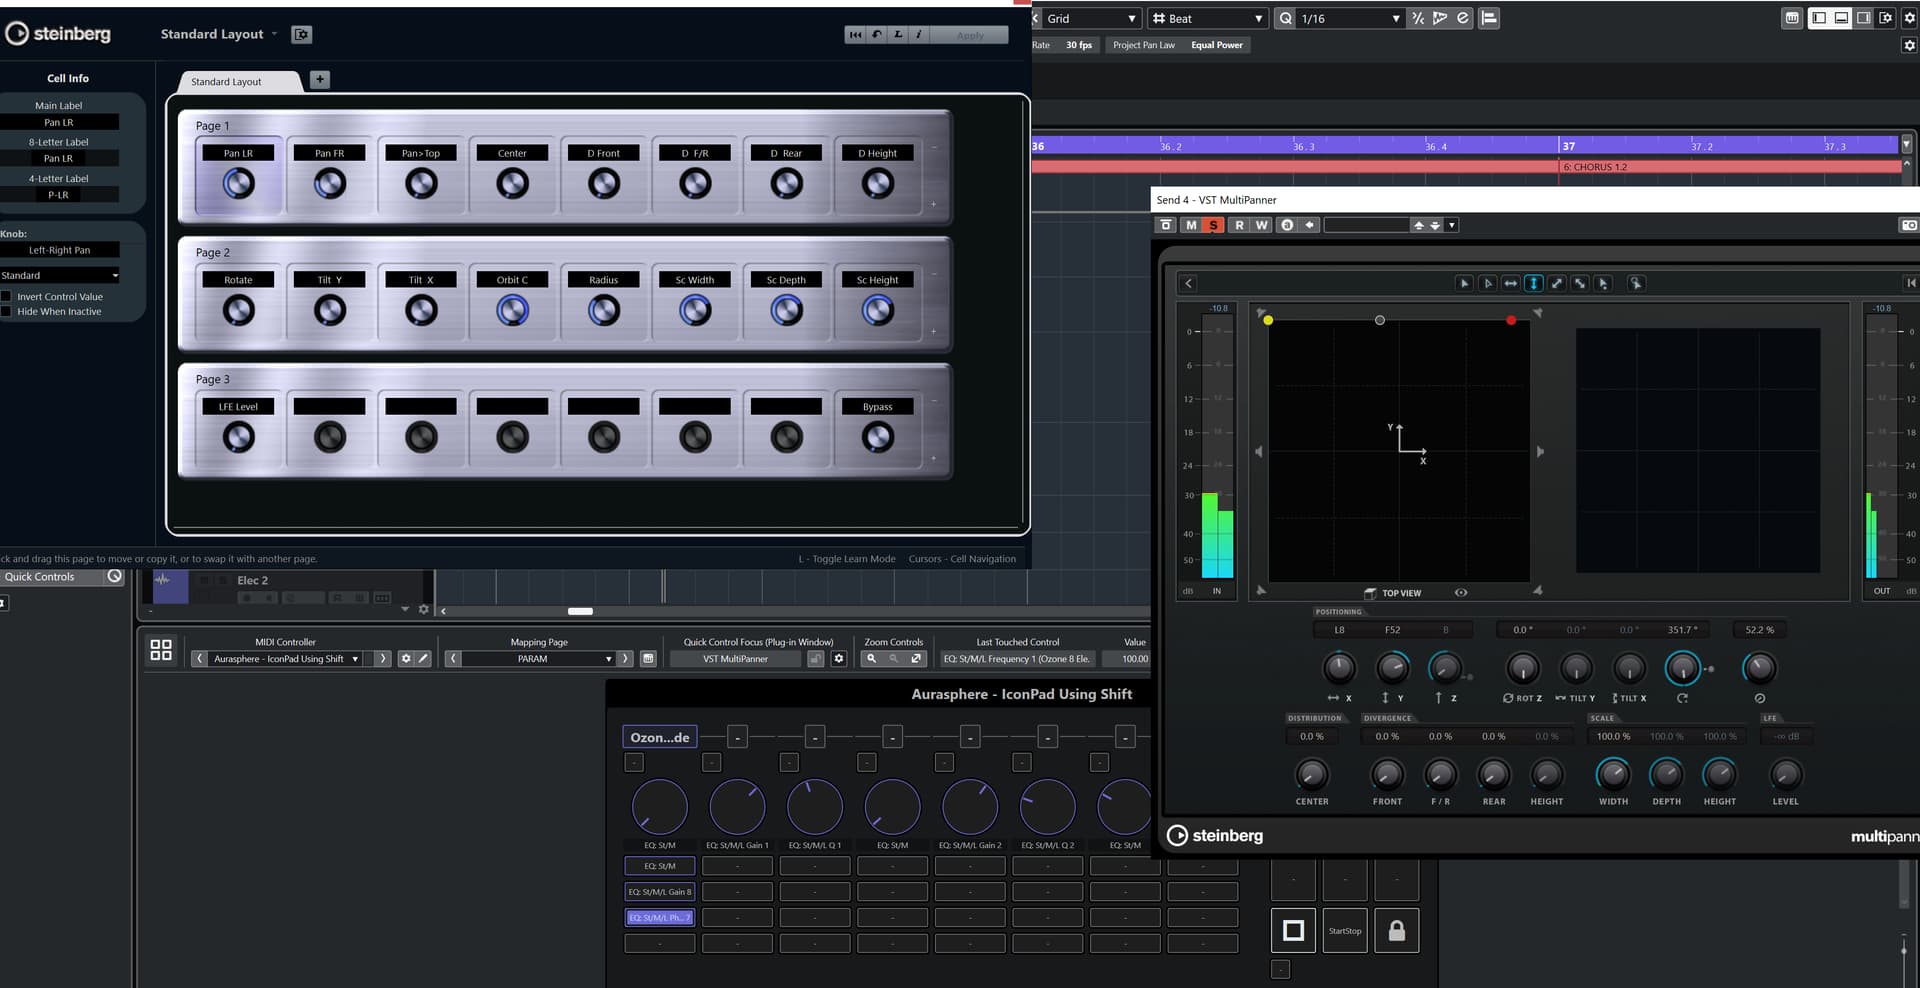Image resolution: width=1920 pixels, height=988 pixels.
Task: Select the vertical movement restriction tool in MultiPanner
Action: click(x=1533, y=284)
